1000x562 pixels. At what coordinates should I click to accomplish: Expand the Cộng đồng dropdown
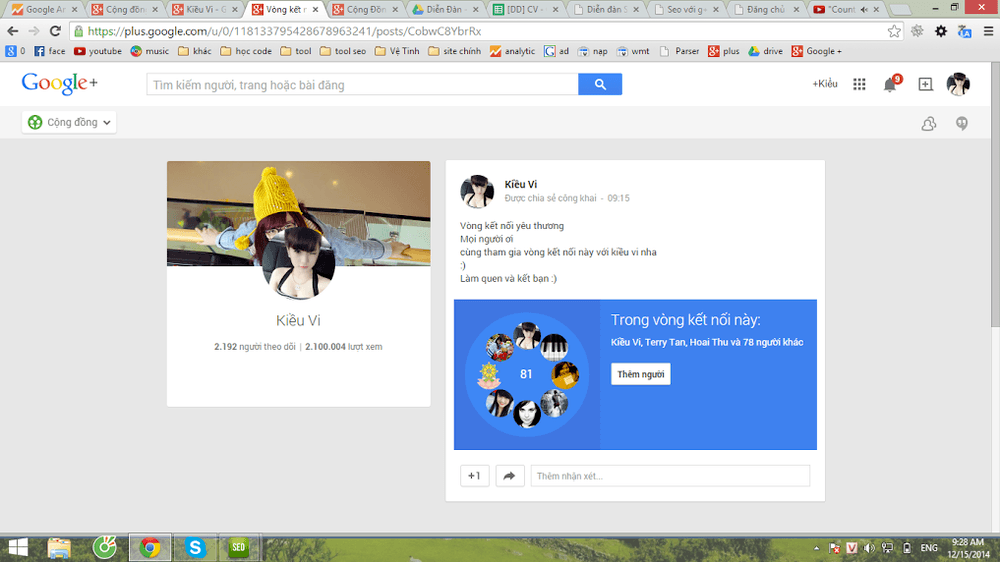(x=70, y=122)
